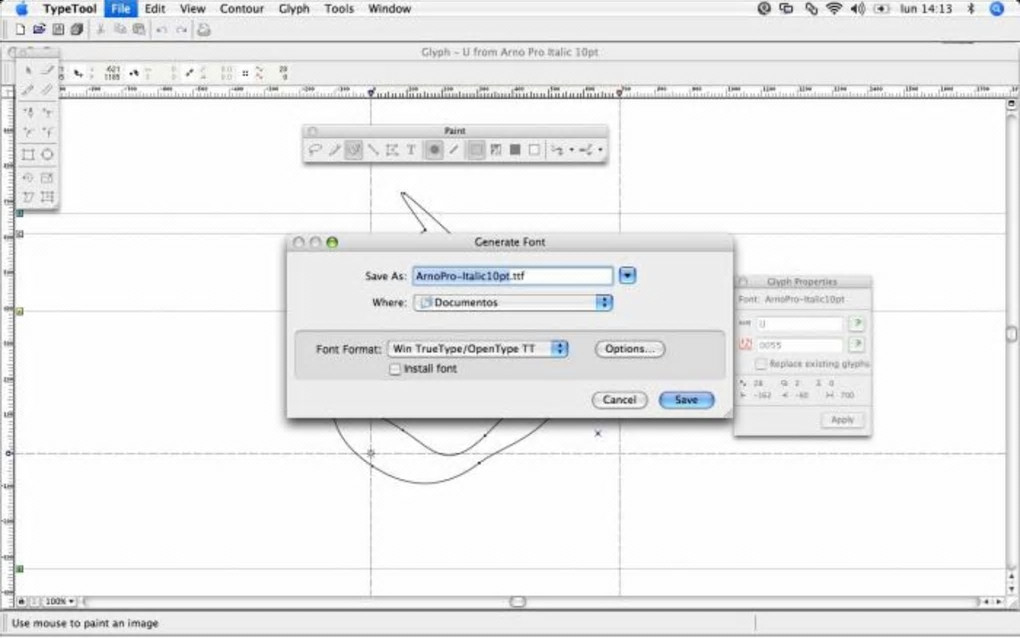Open the Contour menu
The image size is (1020, 638).
click(x=242, y=8)
